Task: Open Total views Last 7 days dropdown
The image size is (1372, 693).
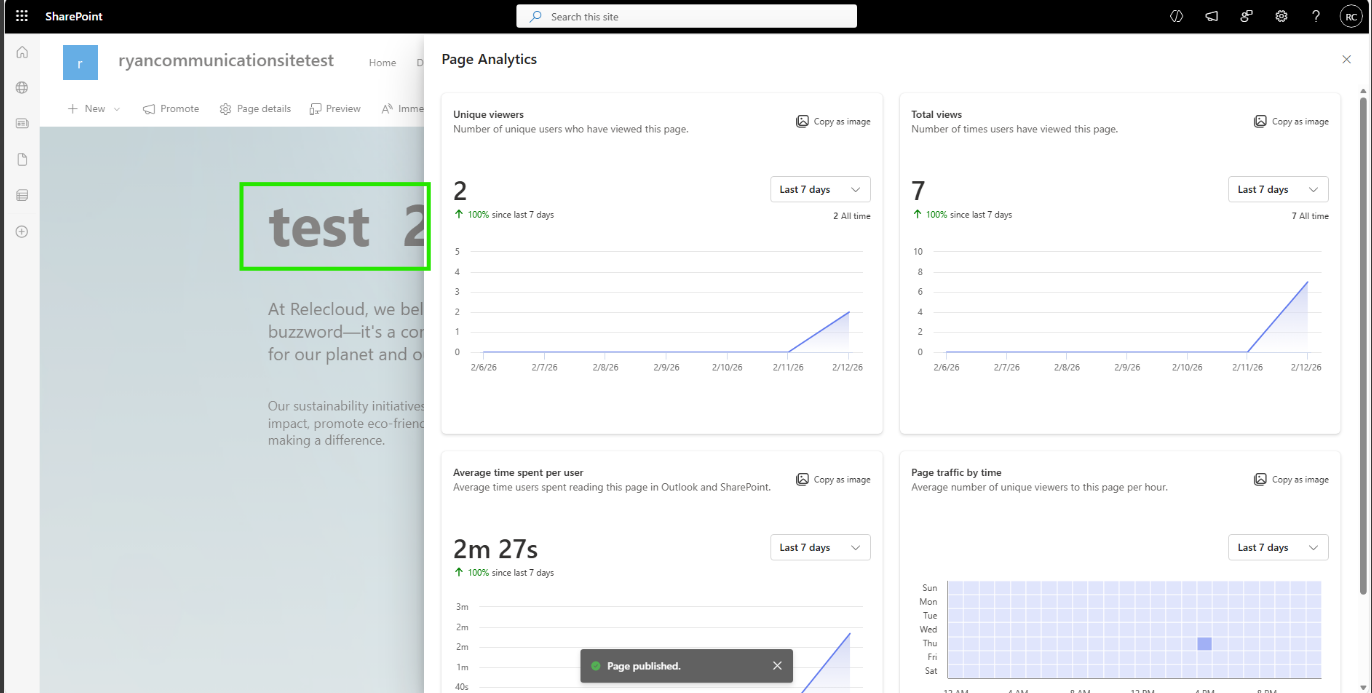Action: pos(1278,189)
